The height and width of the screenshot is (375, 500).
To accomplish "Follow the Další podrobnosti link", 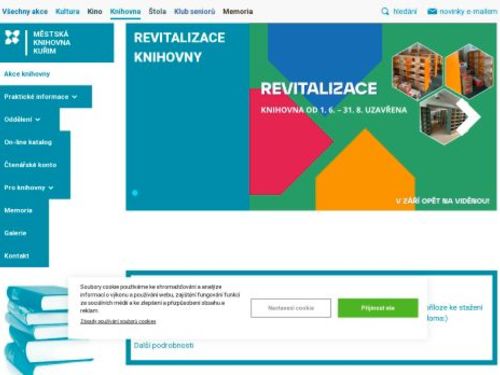I will click(x=164, y=345).
